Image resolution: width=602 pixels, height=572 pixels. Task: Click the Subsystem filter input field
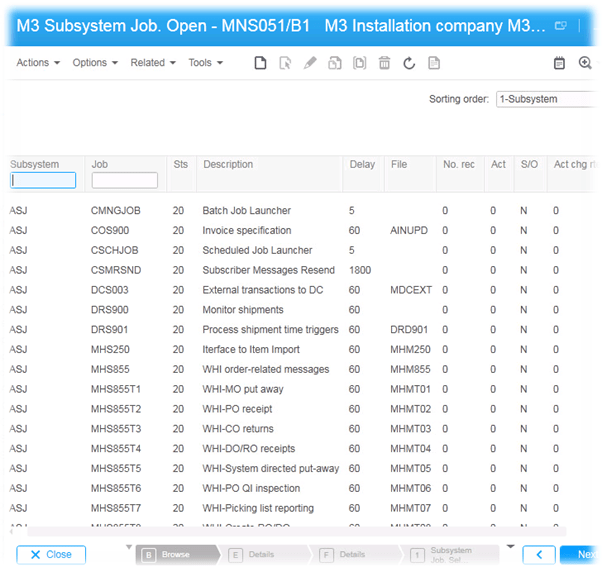click(x=43, y=181)
